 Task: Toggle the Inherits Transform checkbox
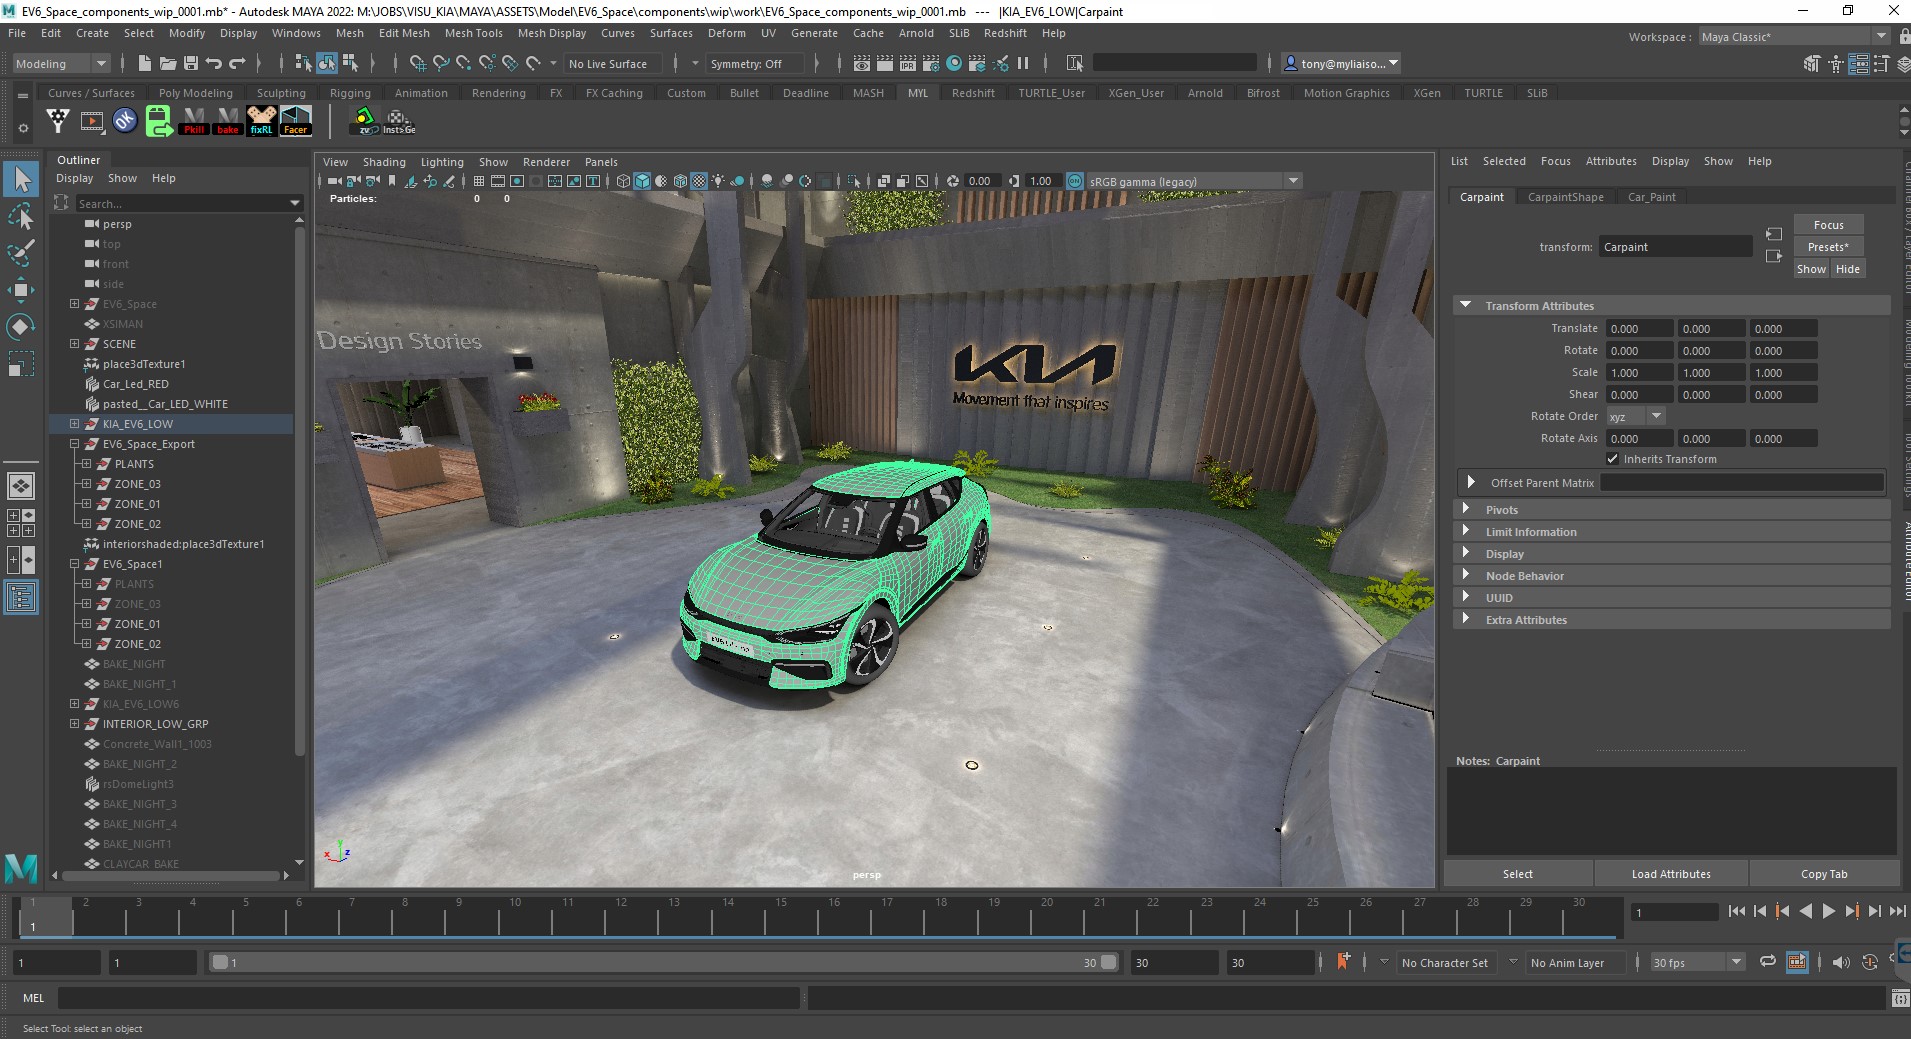(1612, 459)
